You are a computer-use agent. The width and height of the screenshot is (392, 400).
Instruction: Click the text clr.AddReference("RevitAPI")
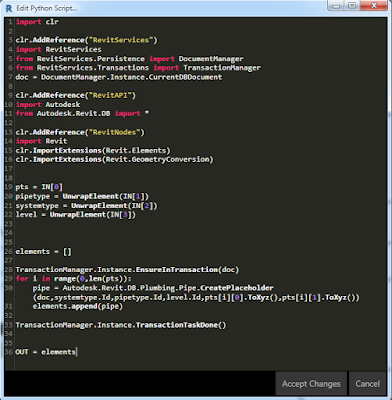coord(76,96)
